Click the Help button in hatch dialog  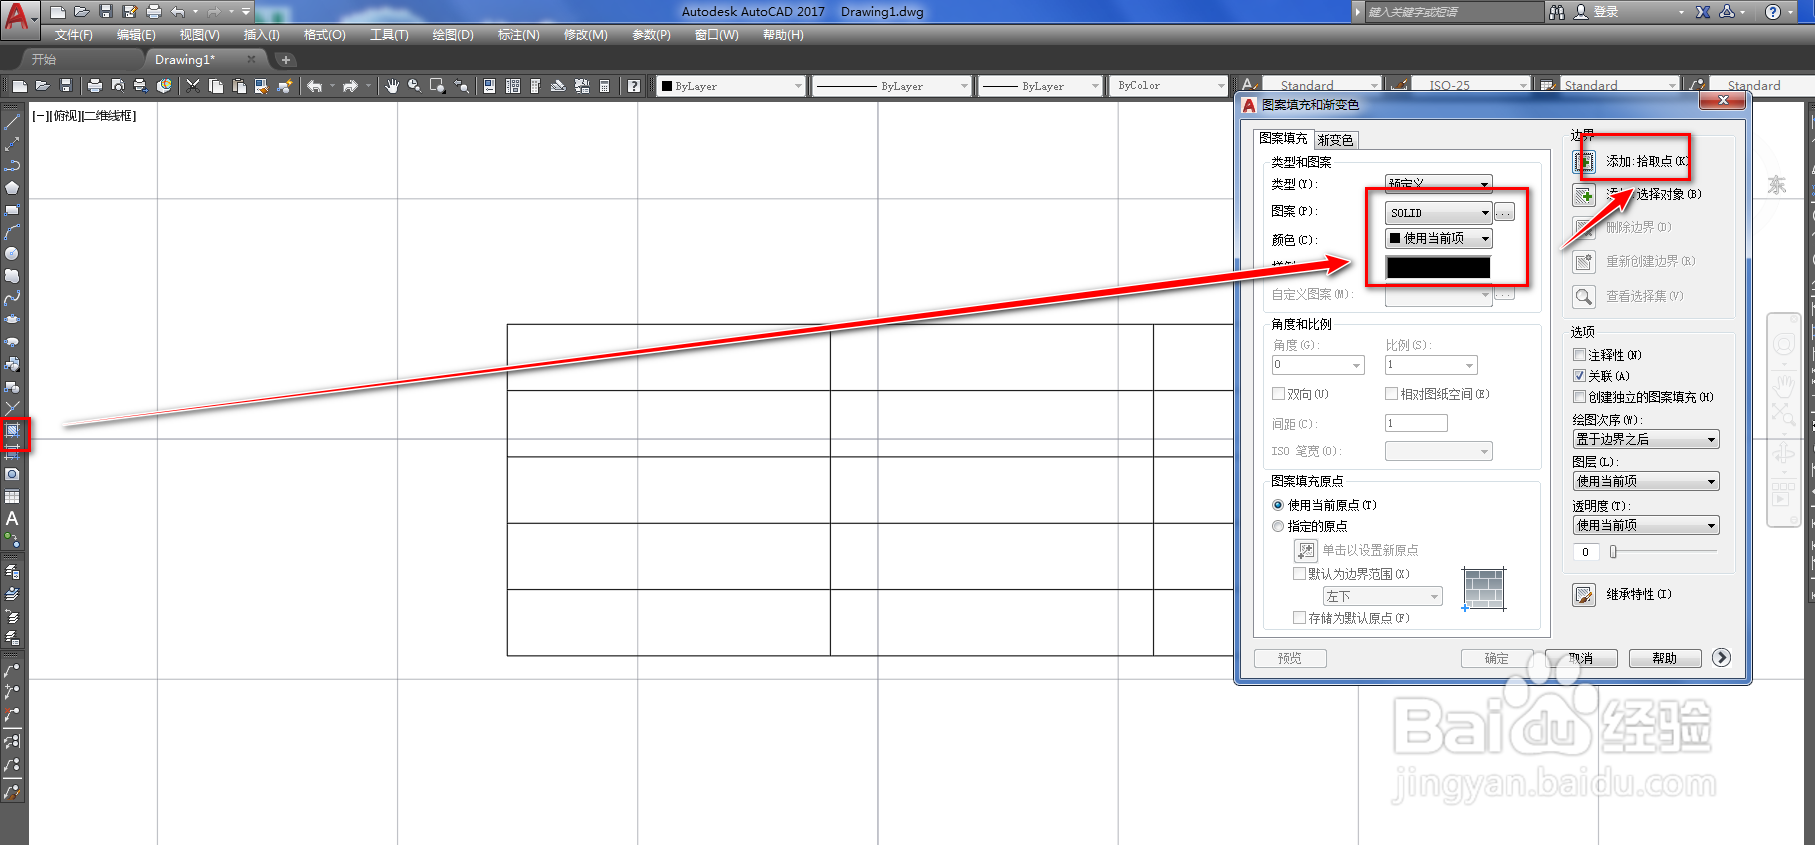coord(1665,658)
